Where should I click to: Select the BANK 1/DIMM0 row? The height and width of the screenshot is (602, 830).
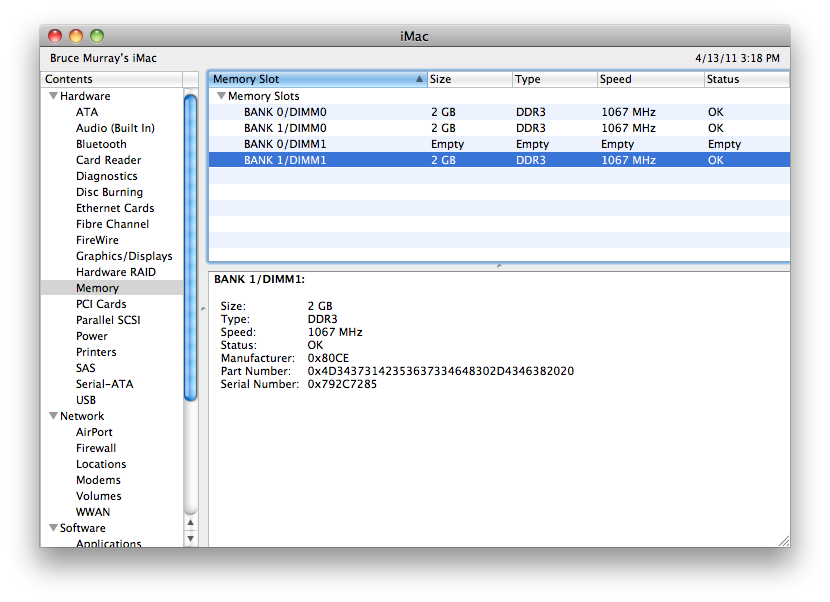499,128
